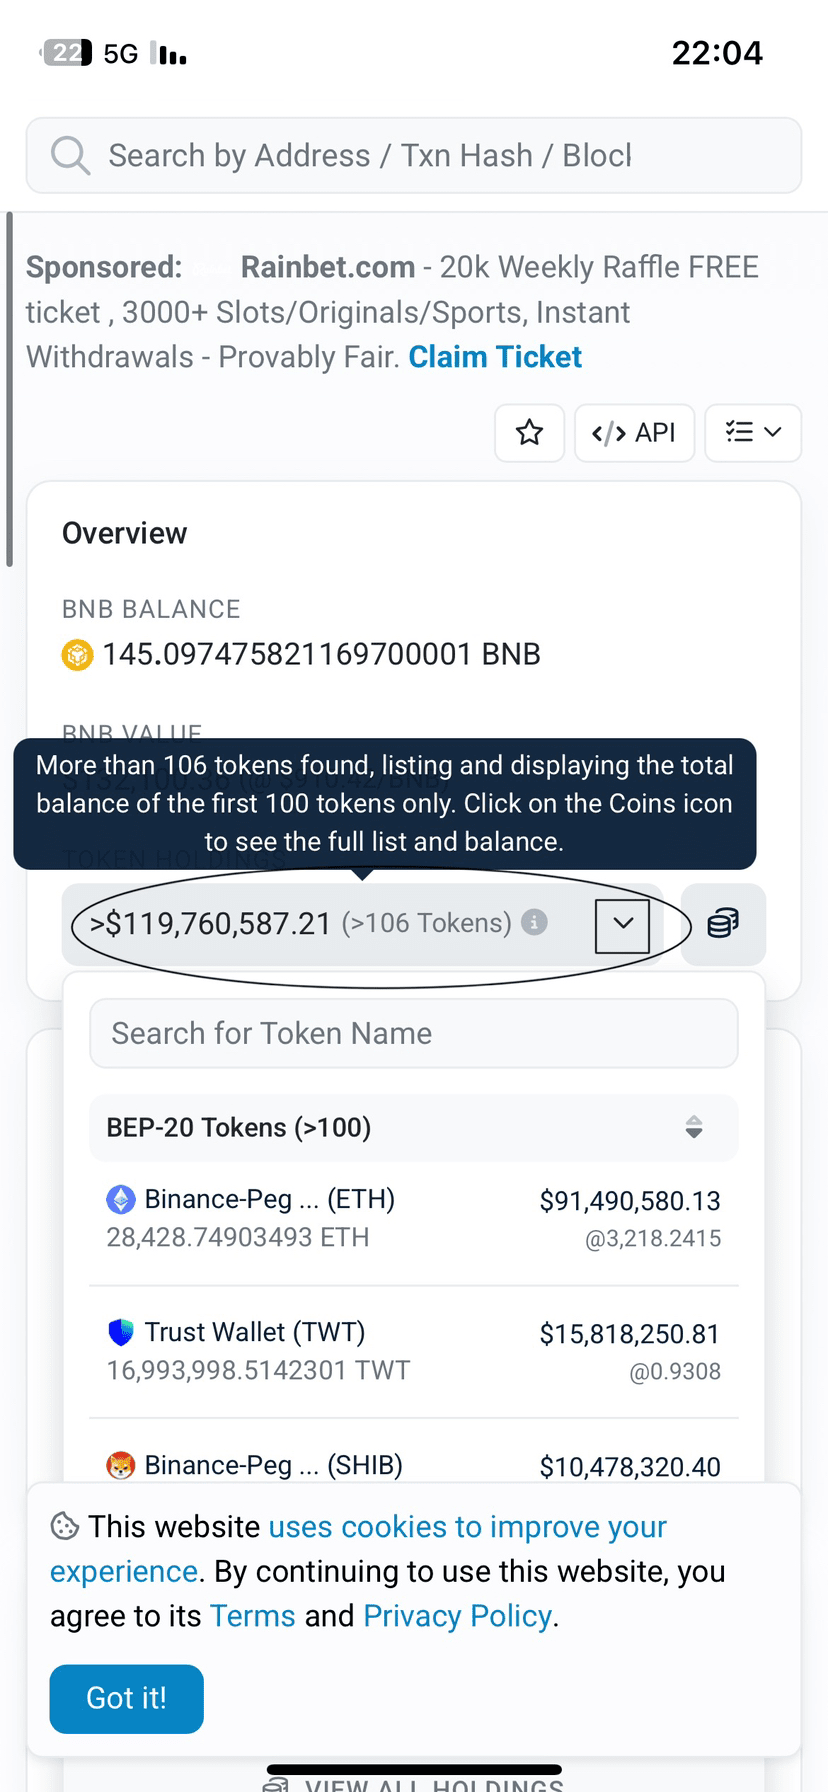Screen dimensions: 828x1792
Task: Click the Trust Wallet shield icon
Action: (120, 1332)
